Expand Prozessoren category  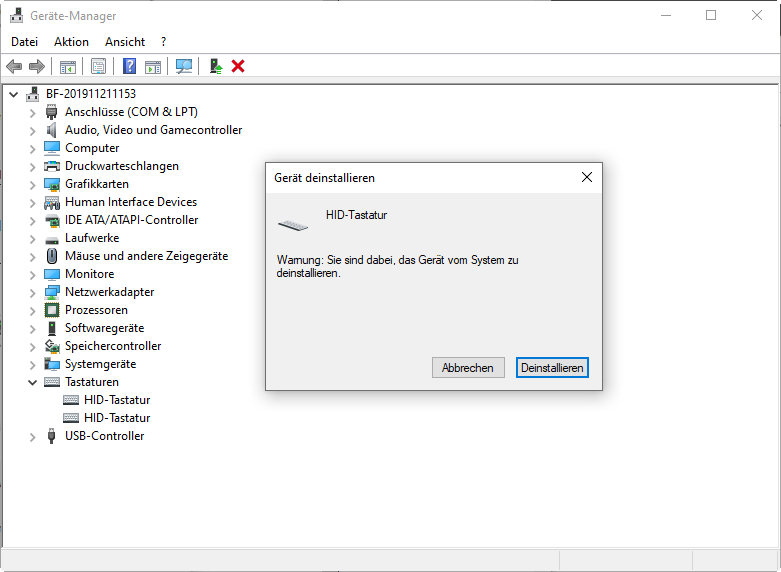tap(32, 310)
